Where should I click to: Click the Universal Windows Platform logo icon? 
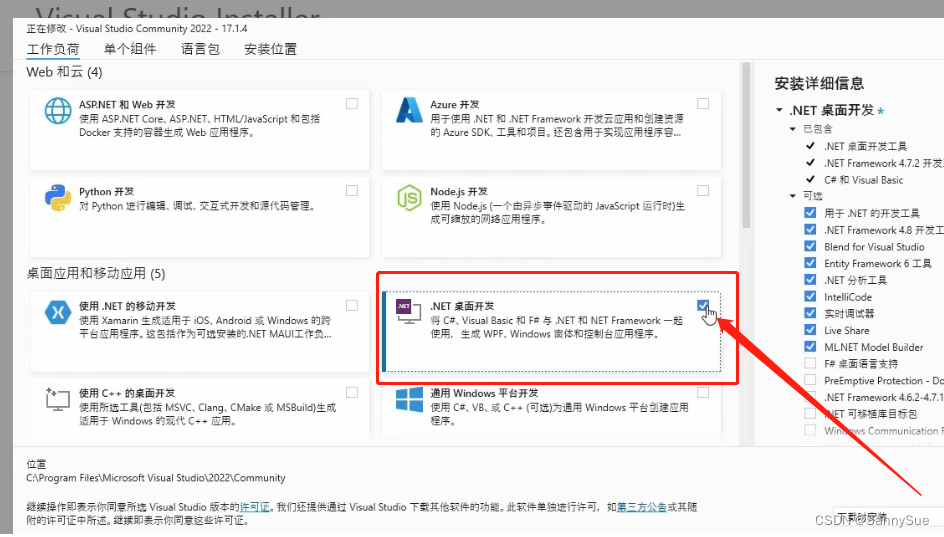409,399
